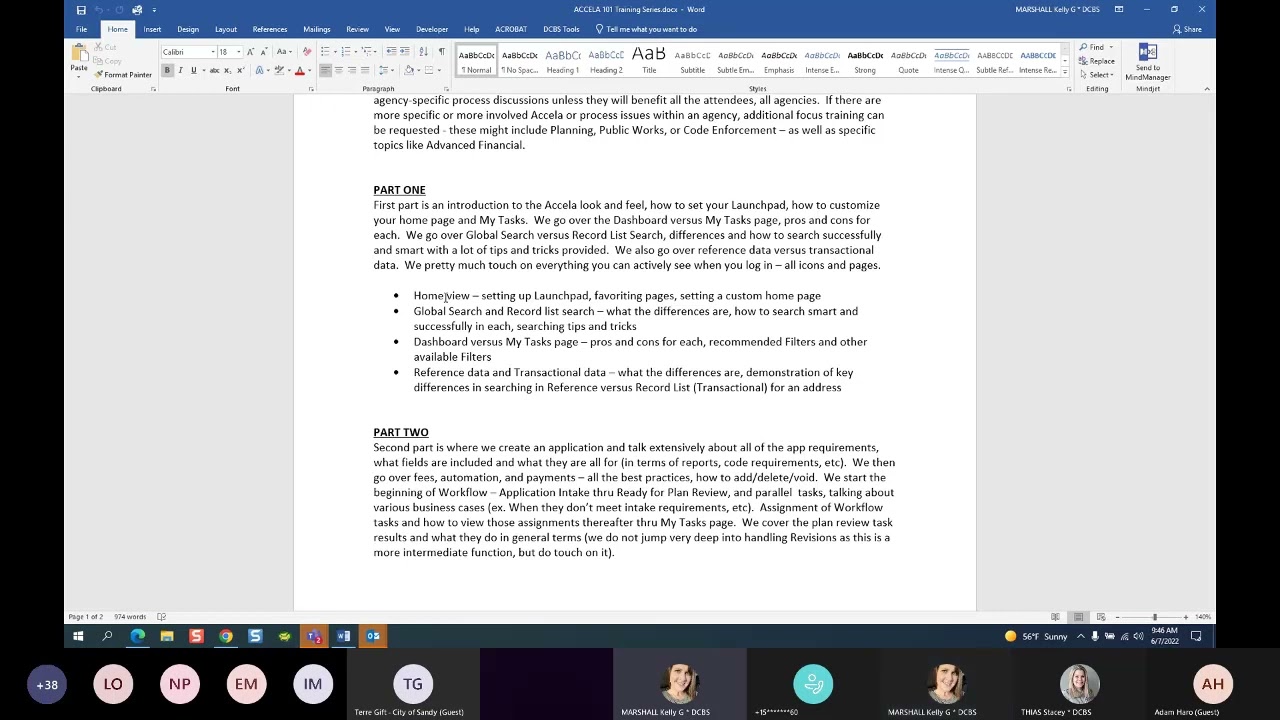
Task: Click the 974 words count
Action: (x=130, y=617)
